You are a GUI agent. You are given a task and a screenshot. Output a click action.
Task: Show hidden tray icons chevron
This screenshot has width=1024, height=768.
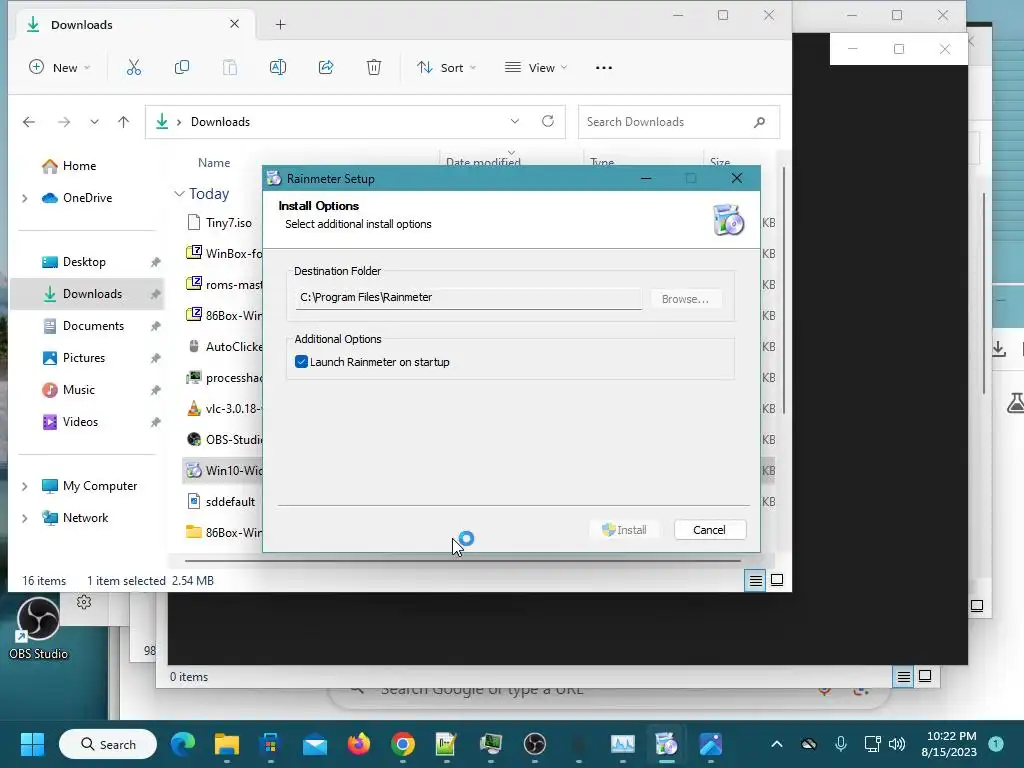tap(776, 744)
